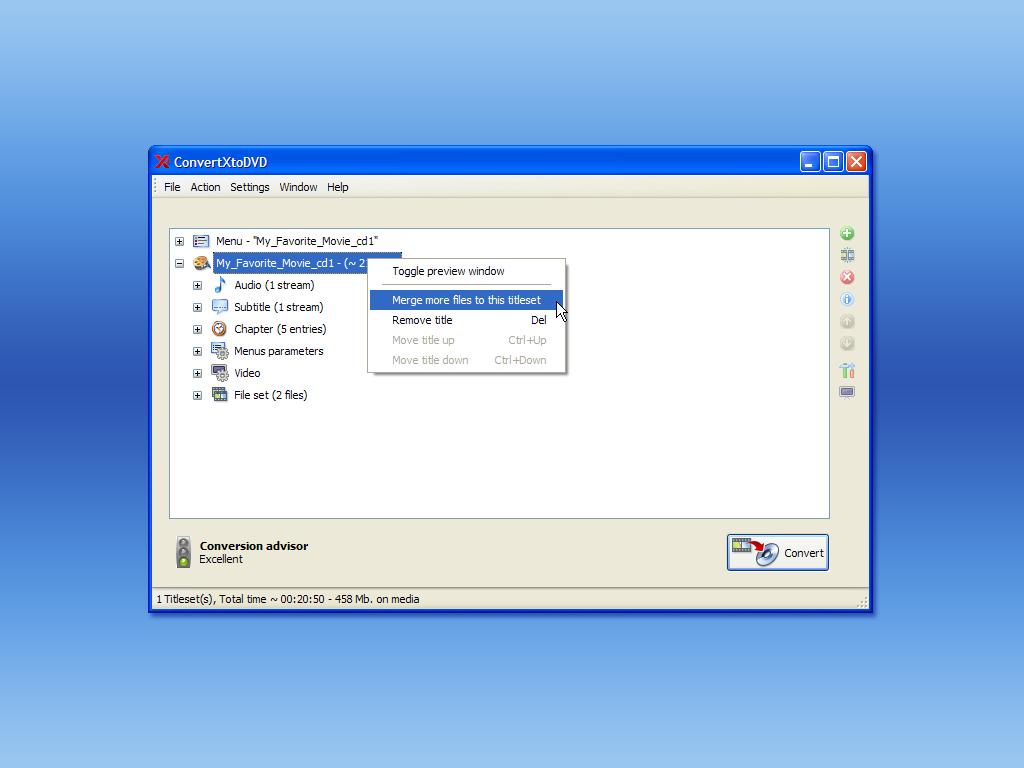Screen dimensions: 1024x768
Task: Click the Video settings icon
Action: 220,373
